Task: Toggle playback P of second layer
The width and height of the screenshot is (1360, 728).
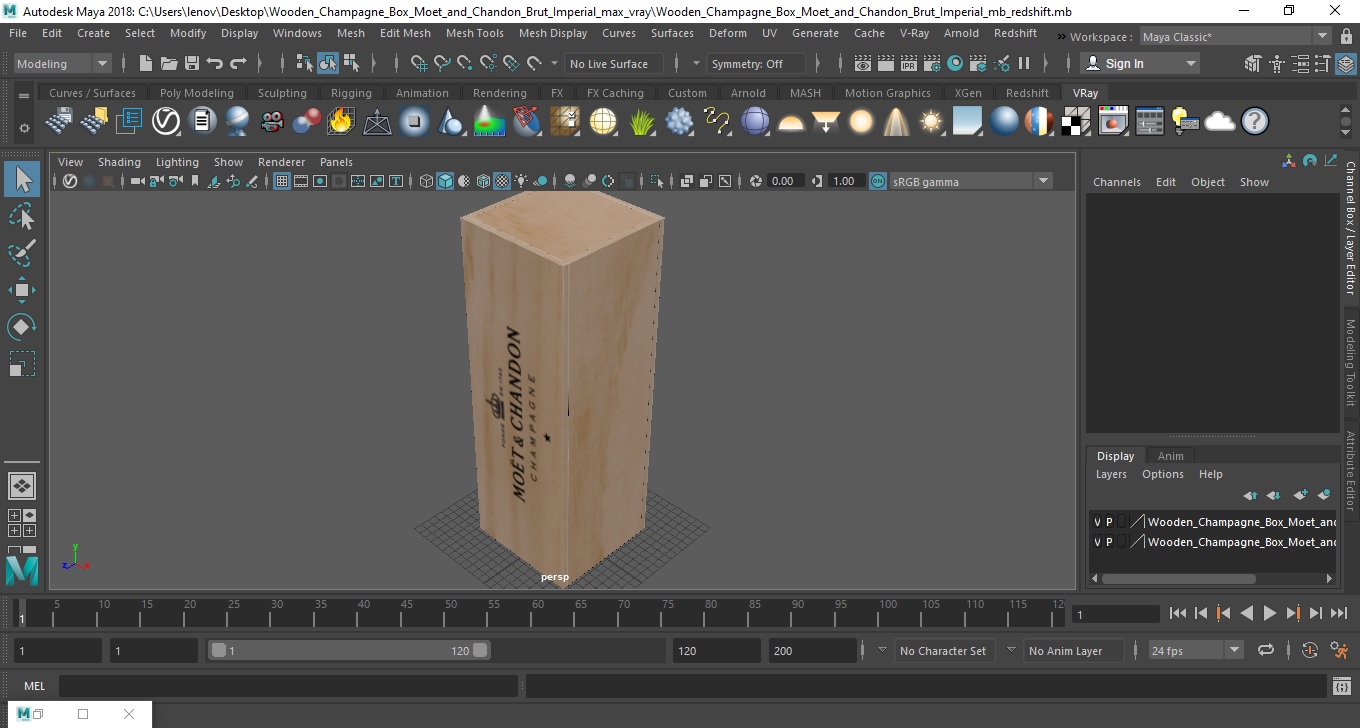Action: (x=1109, y=542)
